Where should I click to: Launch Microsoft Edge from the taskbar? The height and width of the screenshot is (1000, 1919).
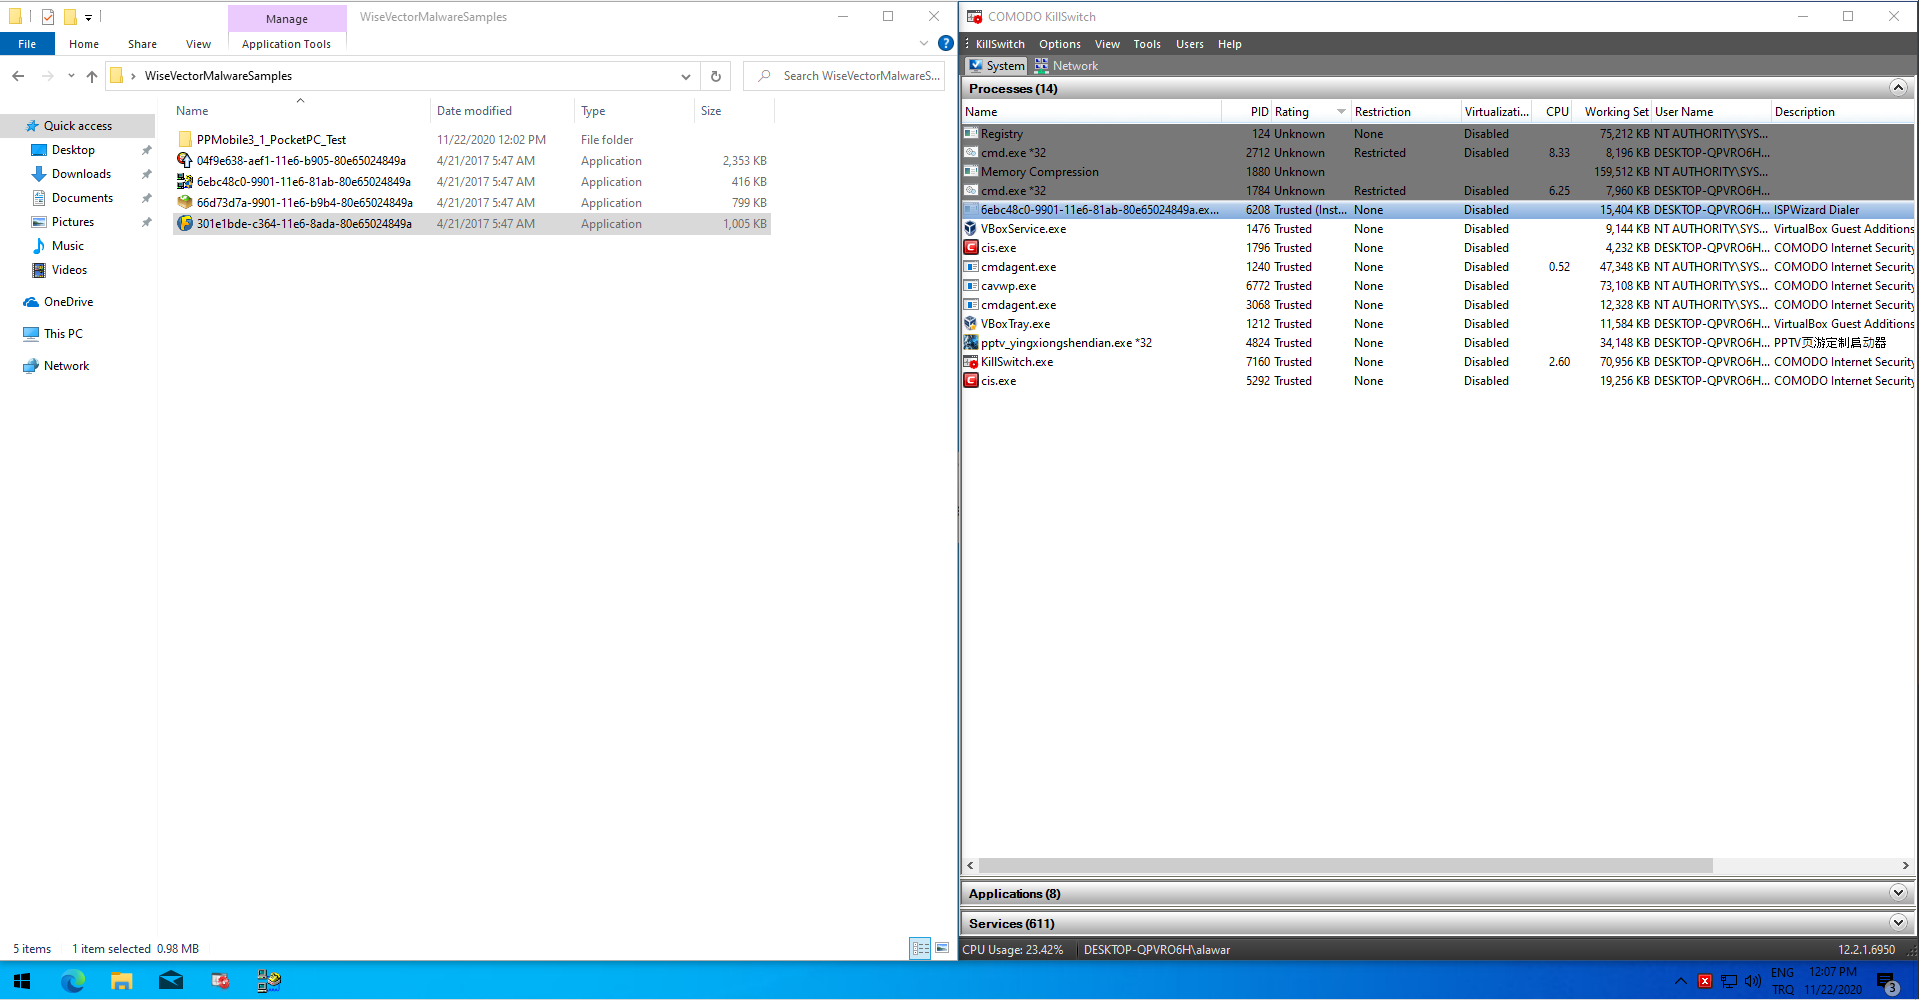pos(72,981)
